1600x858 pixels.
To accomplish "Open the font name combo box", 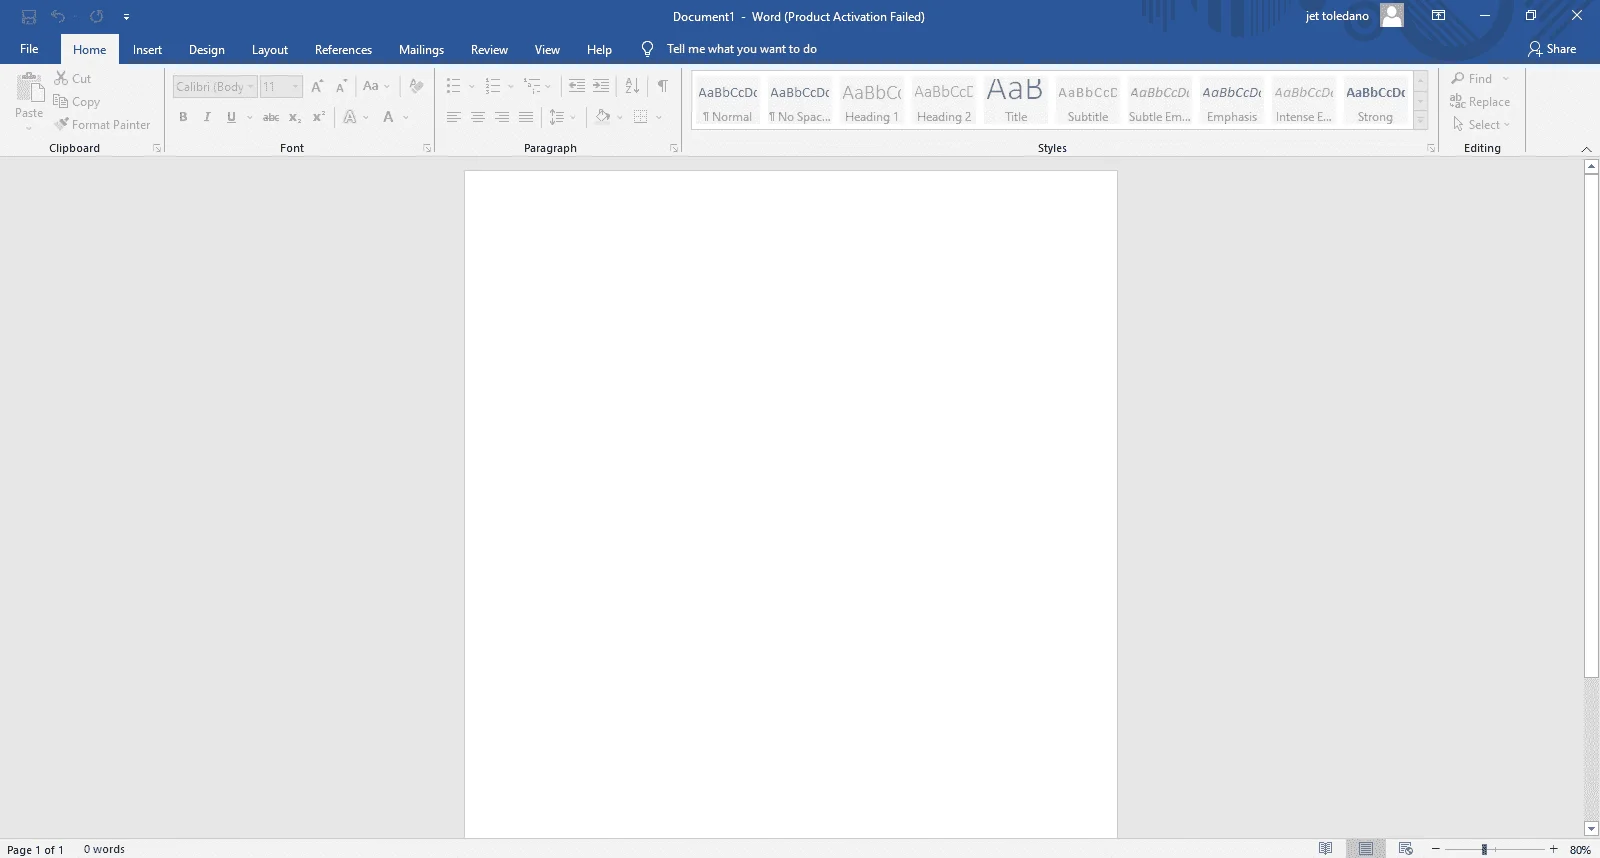I will [x=215, y=86].
